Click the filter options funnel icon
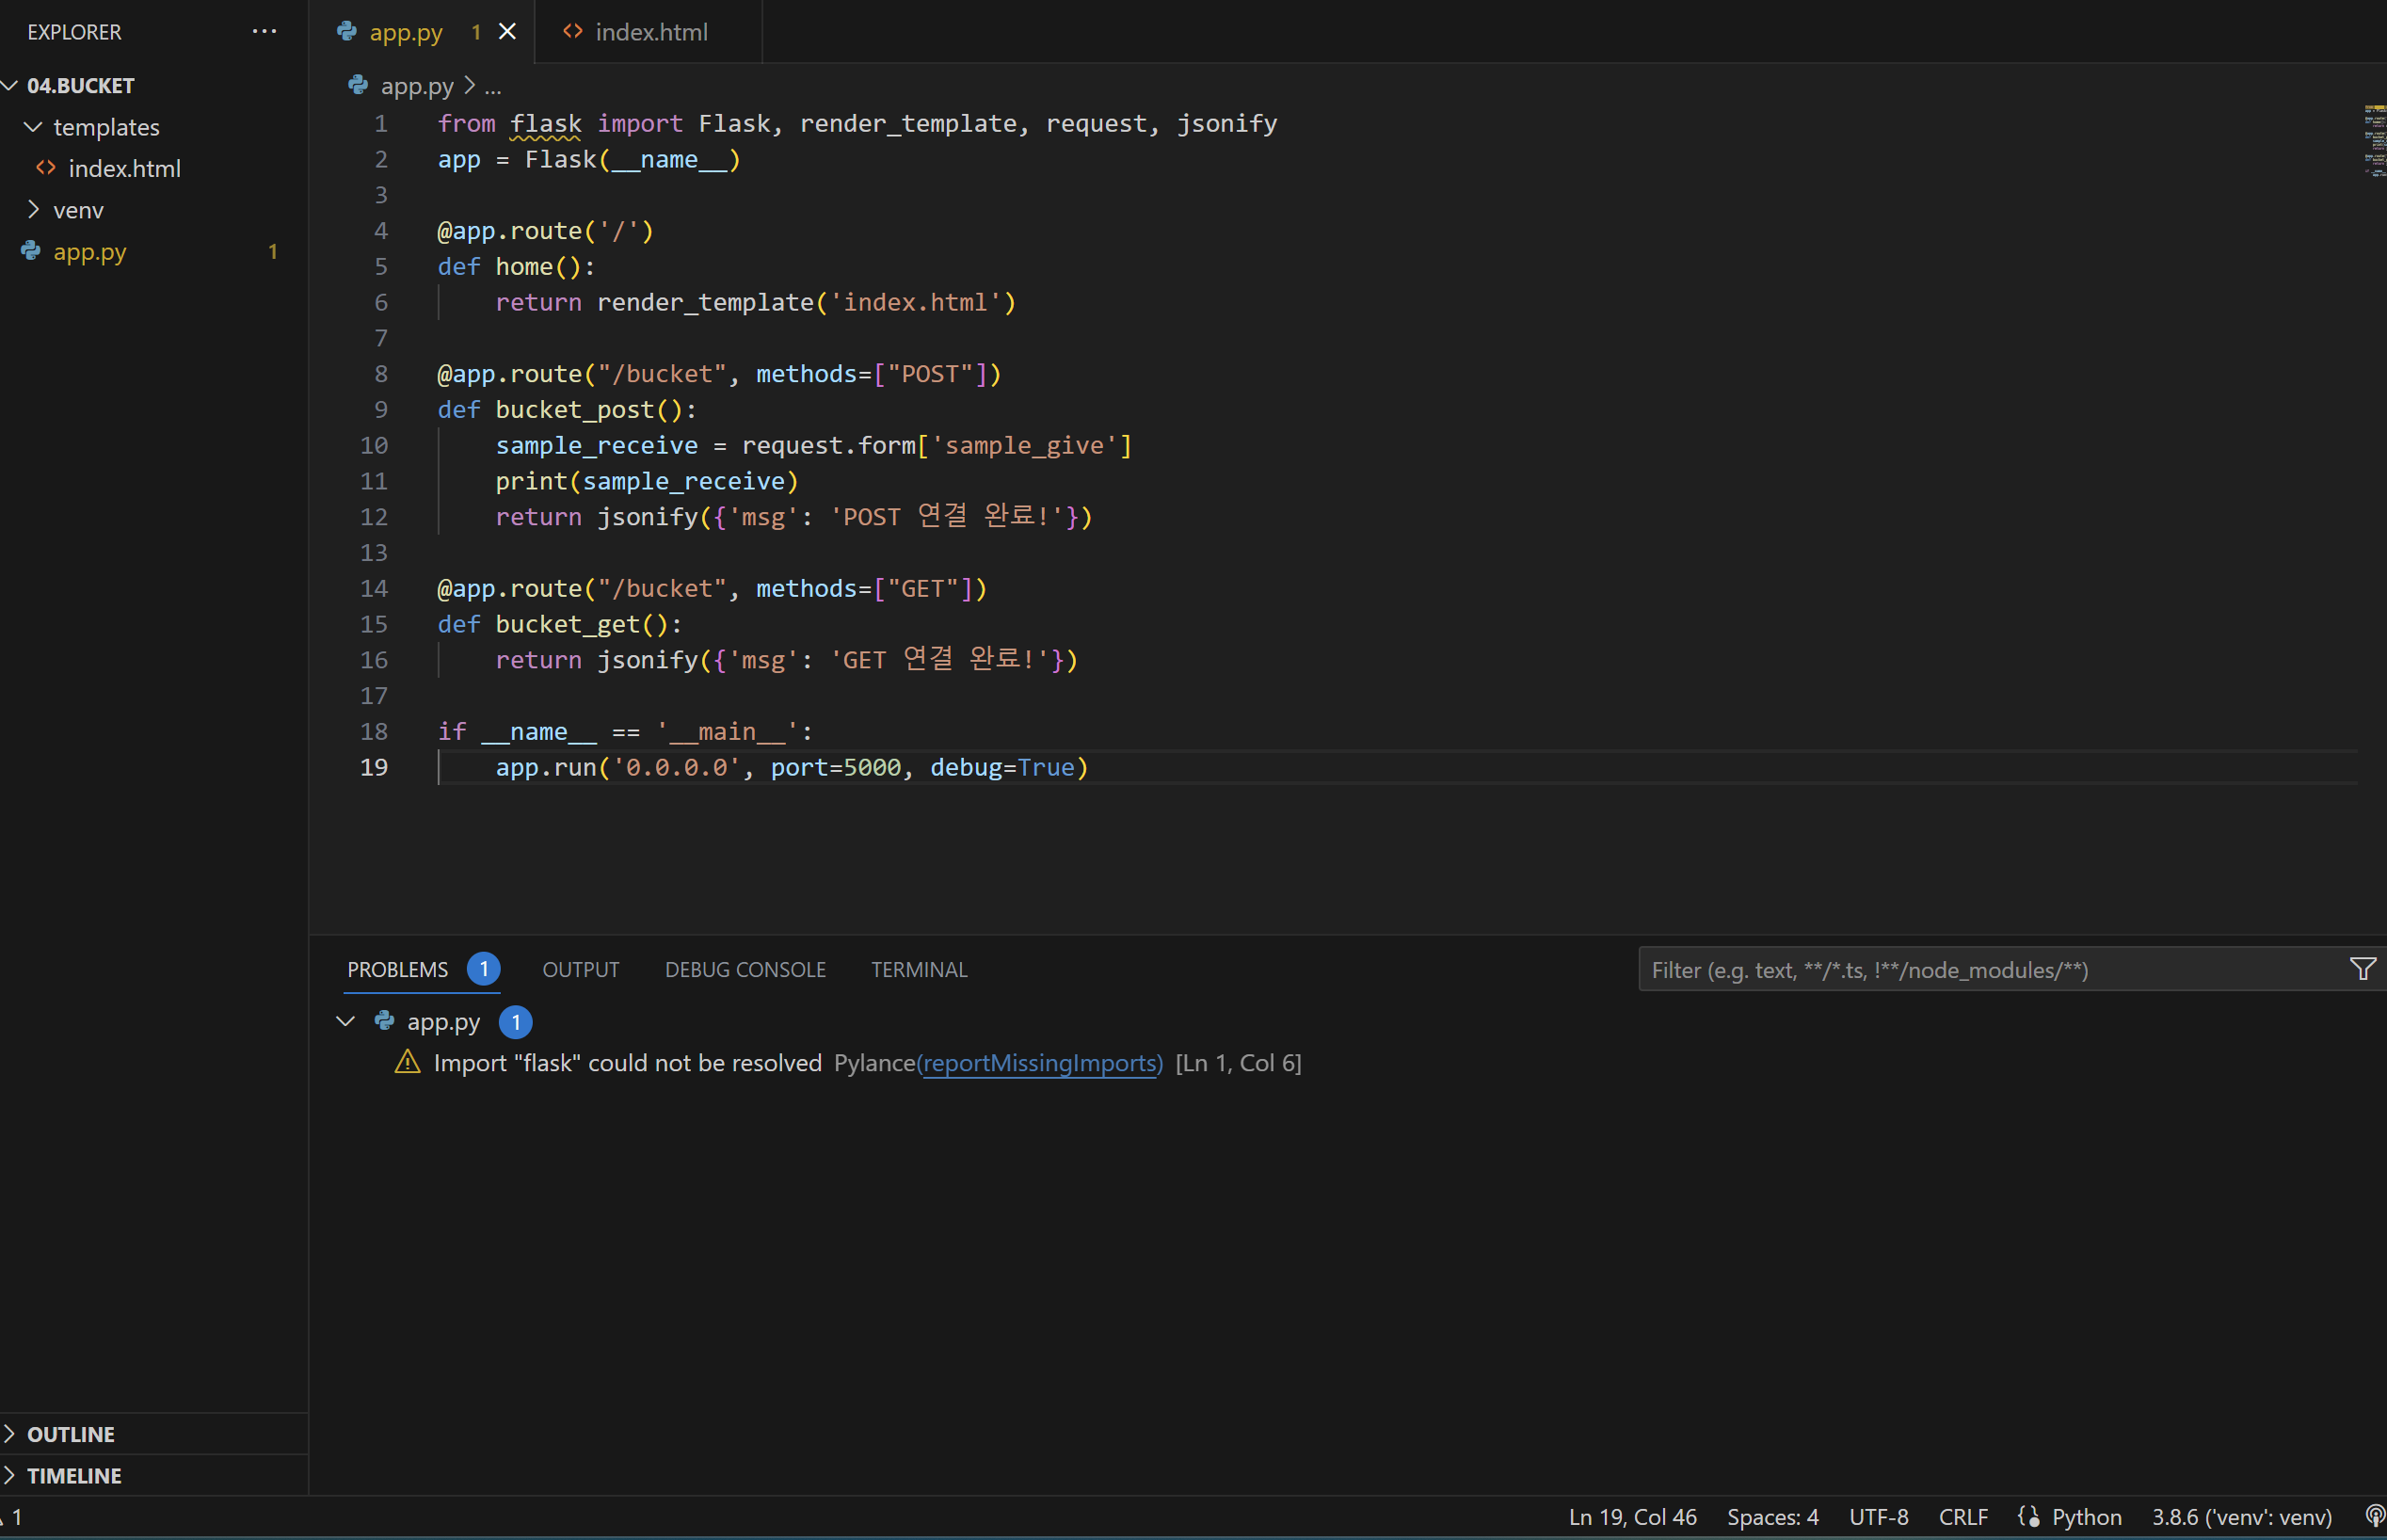2387x1540 pixels. pos(2362,969)
